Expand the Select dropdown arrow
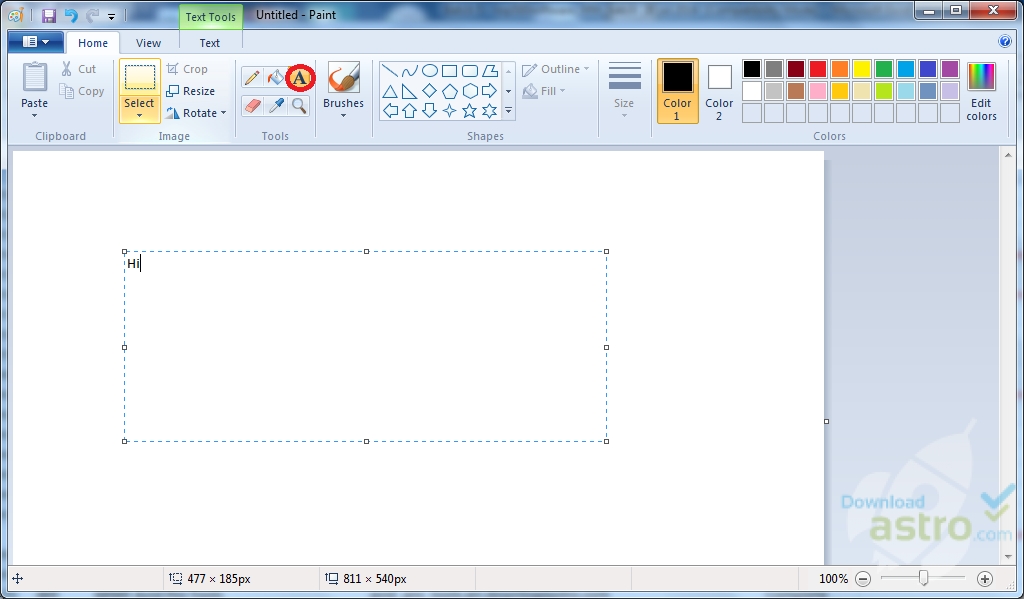 [x=139, y=115]
